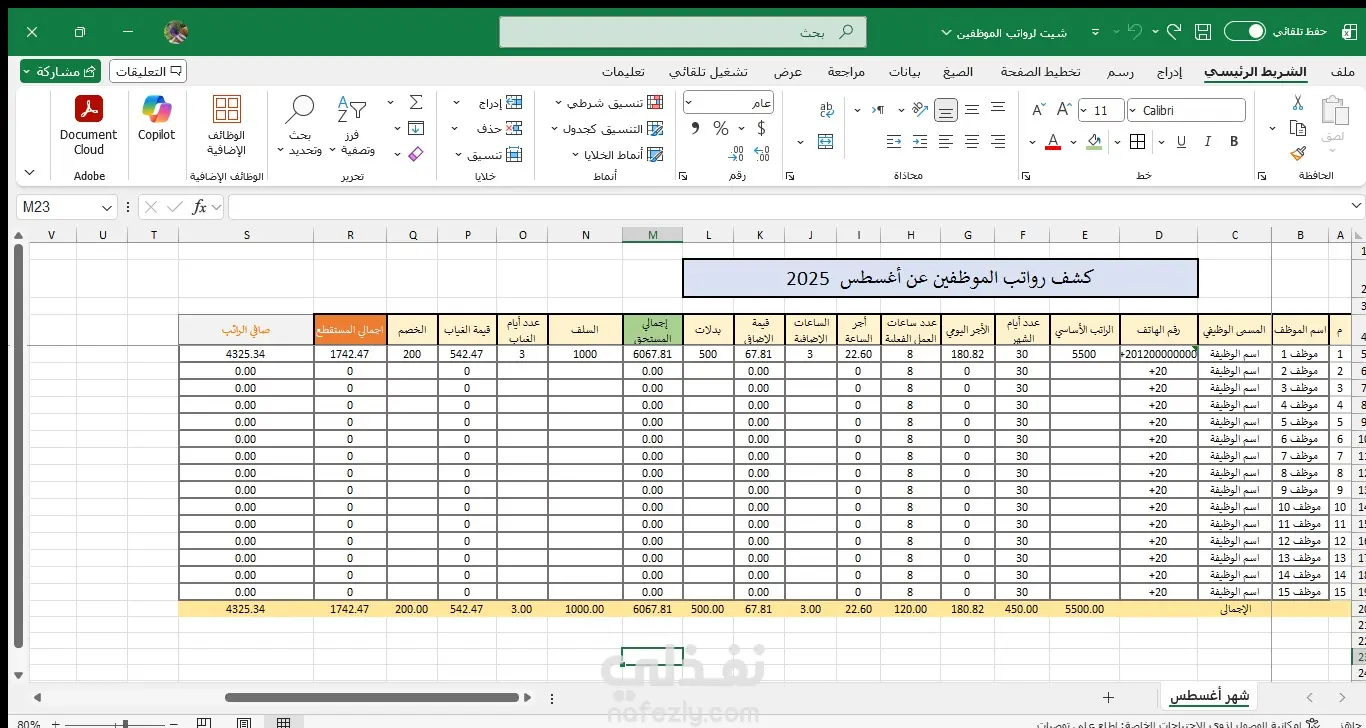The width and height of the screenshot is (1366, 728).
Task: Switch to the Review (مراجعة) tab
Action: [x=846, y=72]
